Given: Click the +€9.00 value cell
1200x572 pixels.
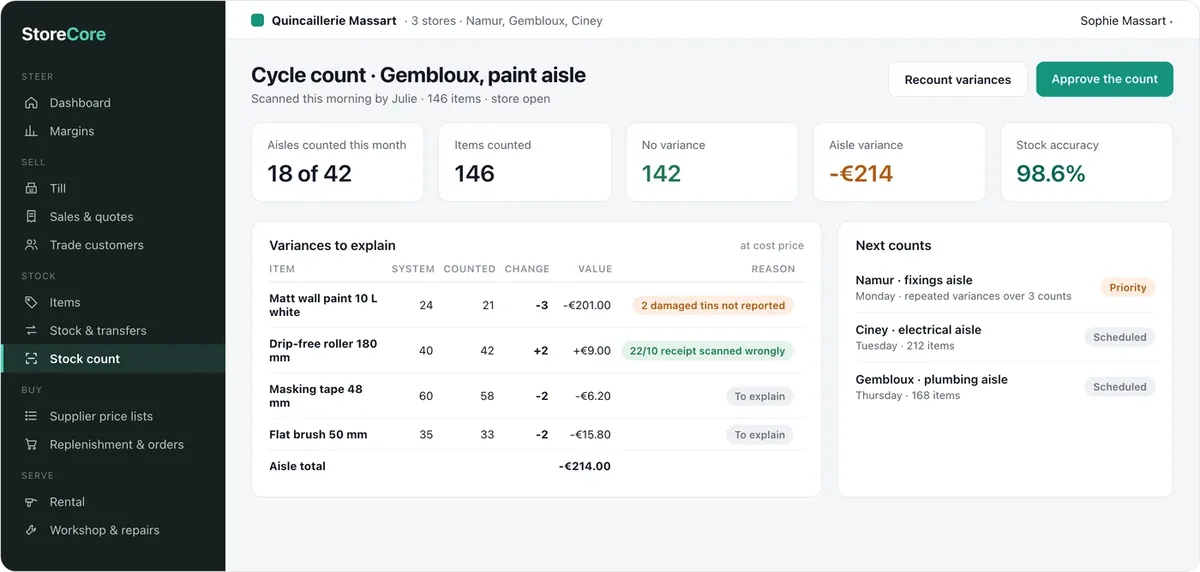Looking at the screenshot, I should pyautogui.click(x=592, y=351).
